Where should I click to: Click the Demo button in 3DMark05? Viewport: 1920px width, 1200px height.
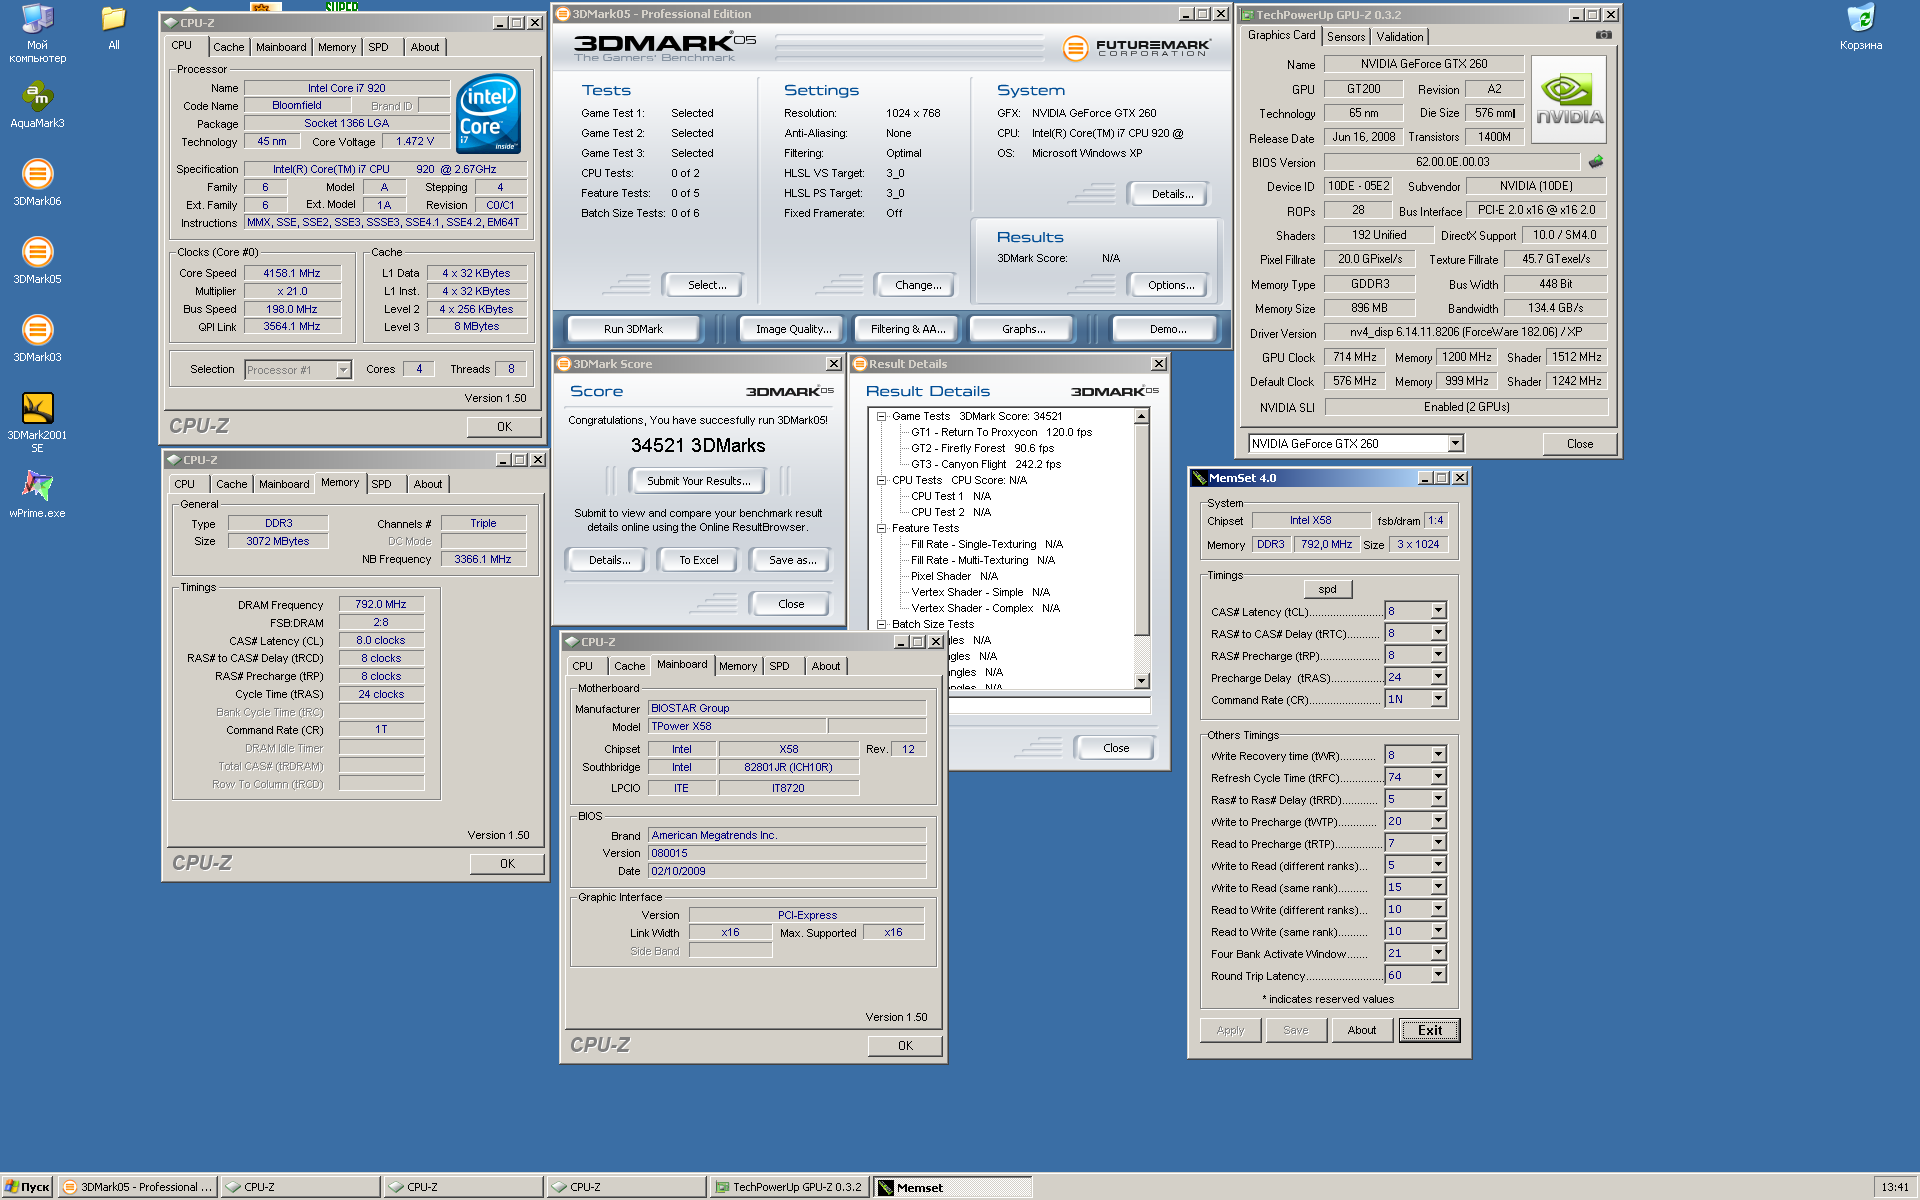(x=1167, y=329)
